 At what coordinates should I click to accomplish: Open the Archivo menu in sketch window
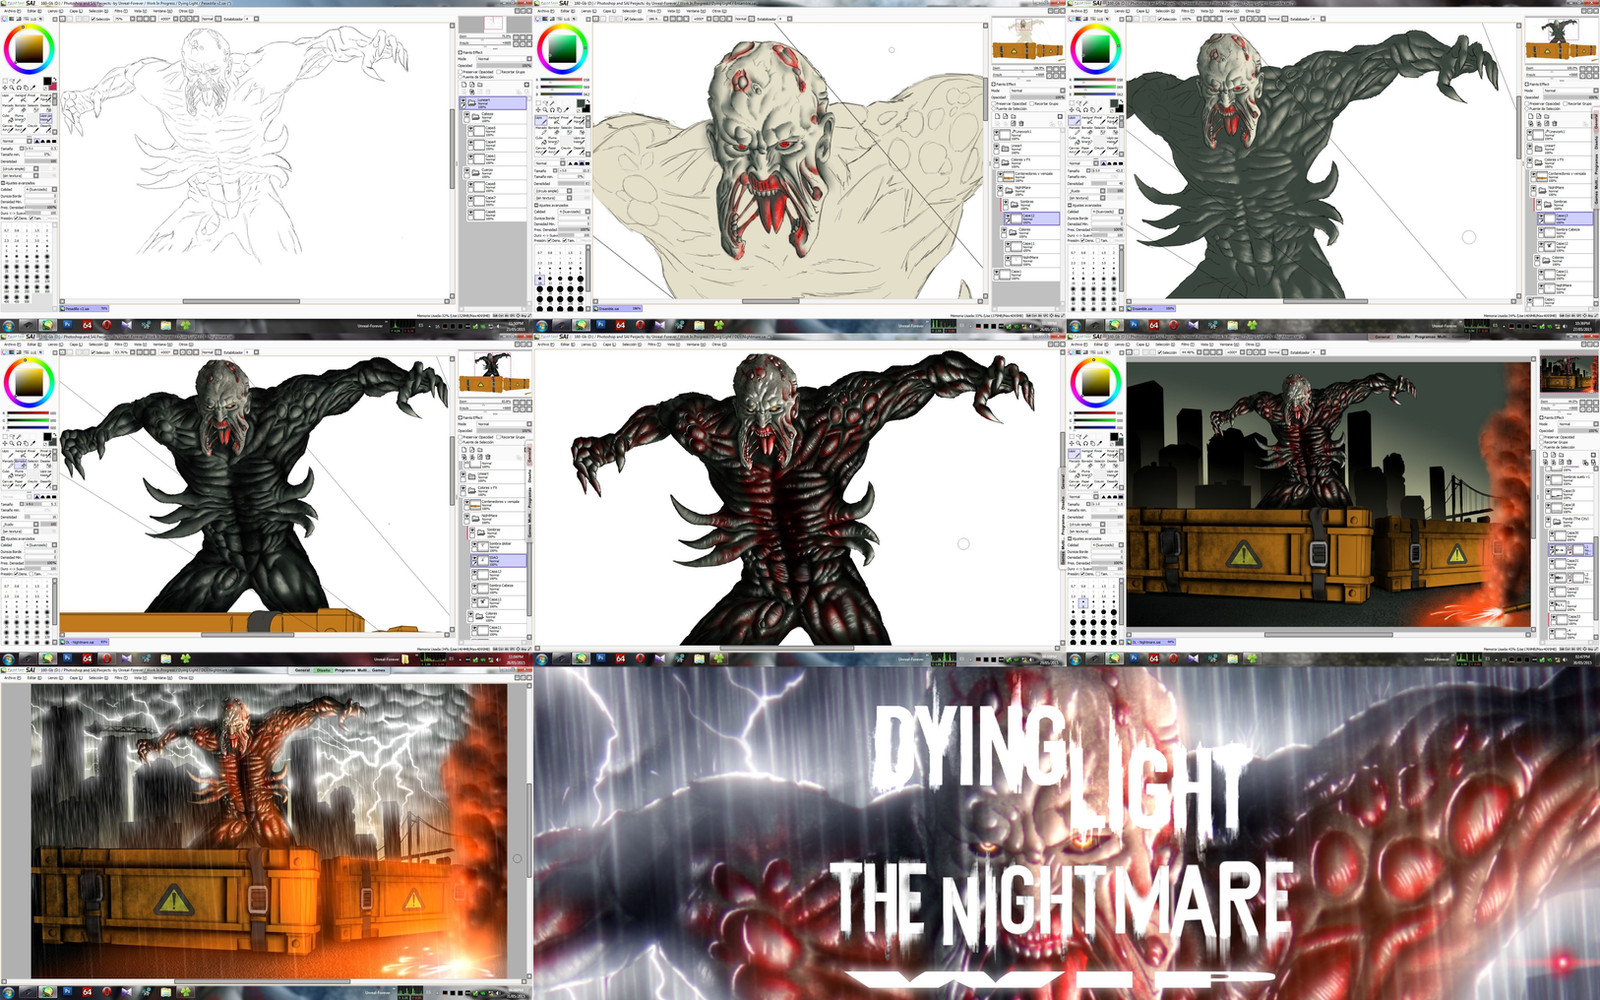[x=12, y=11]
